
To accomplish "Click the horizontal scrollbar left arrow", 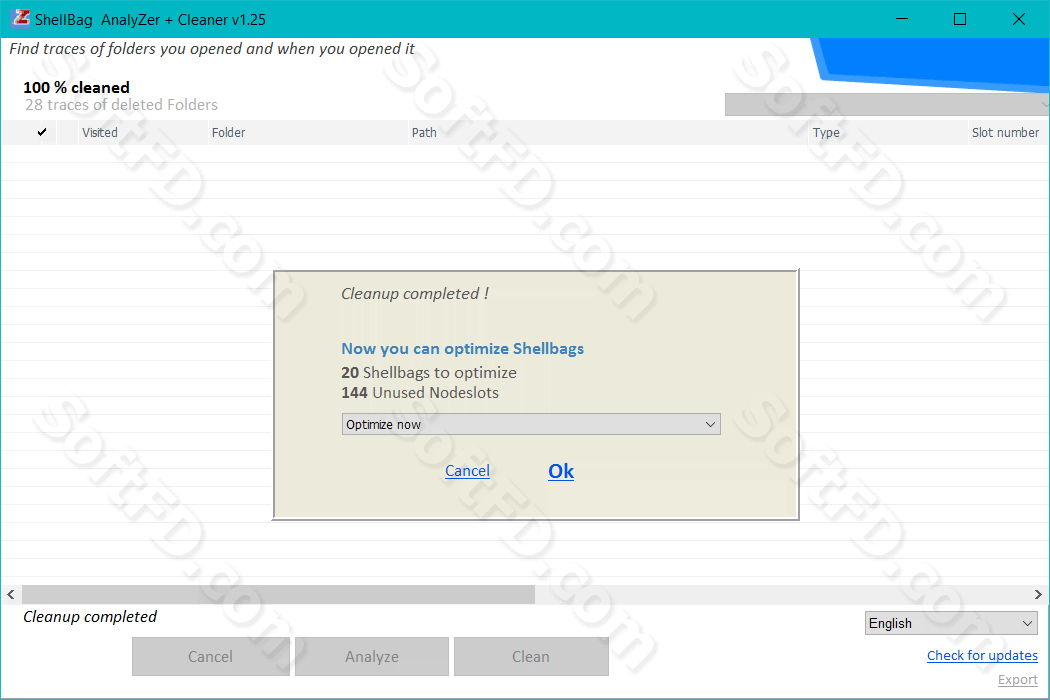I will [11, 594].
